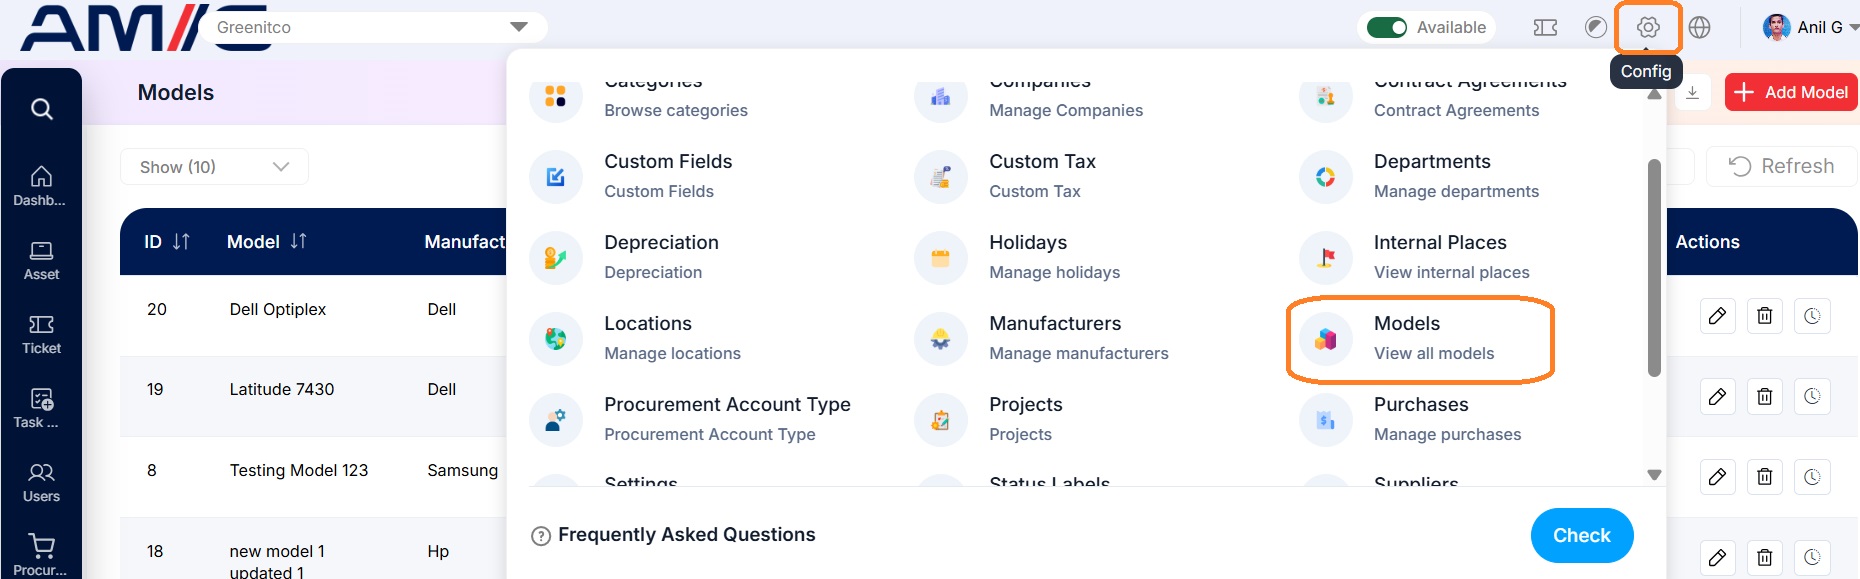Delete the Latitude 7430 model row

click(x=1765, y=397)
